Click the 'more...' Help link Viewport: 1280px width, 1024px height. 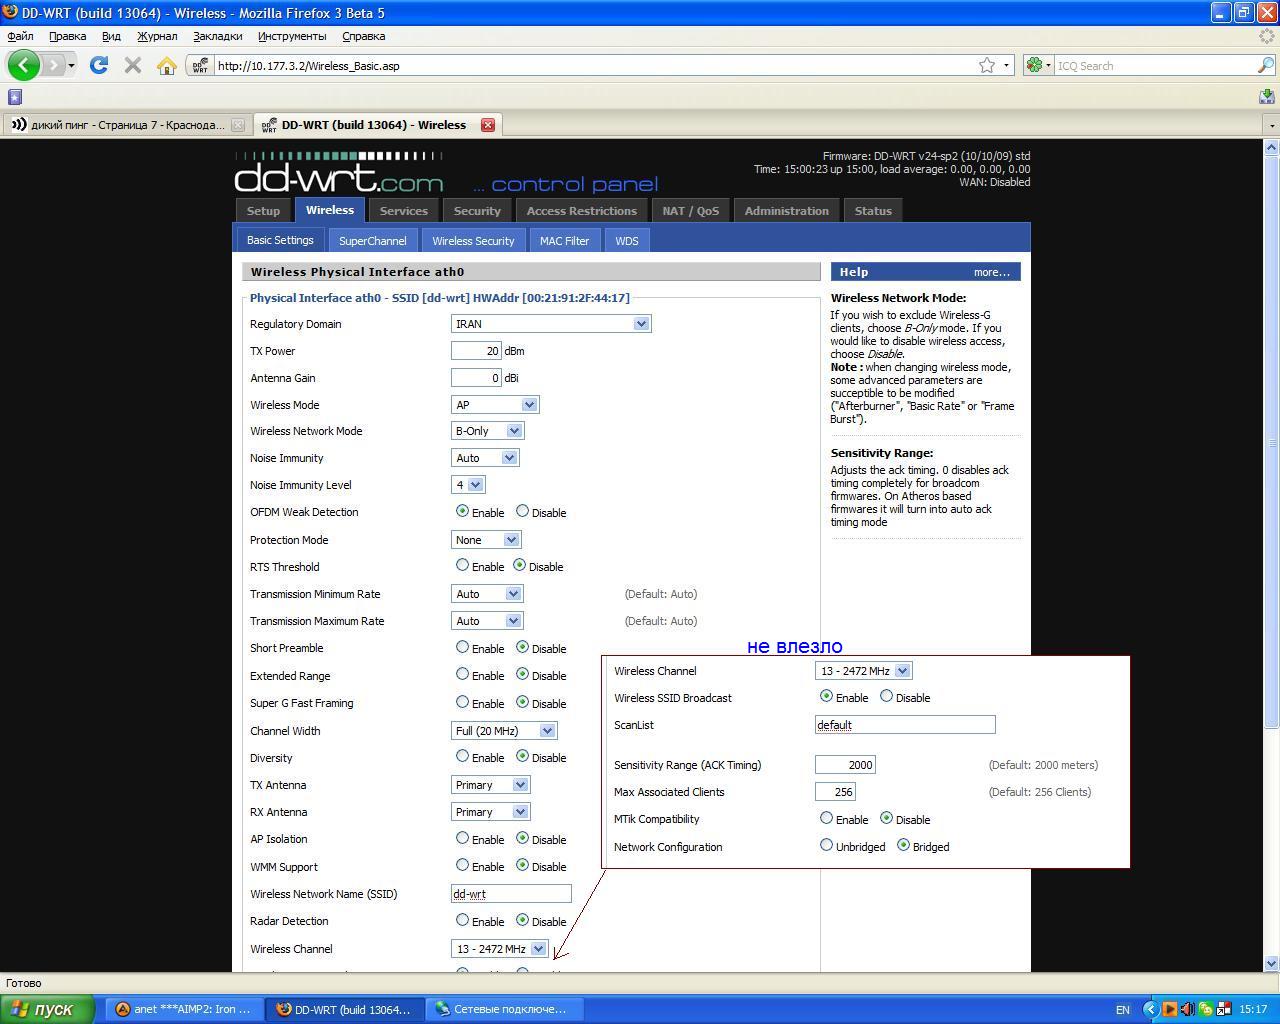click(x=992, y=272)
